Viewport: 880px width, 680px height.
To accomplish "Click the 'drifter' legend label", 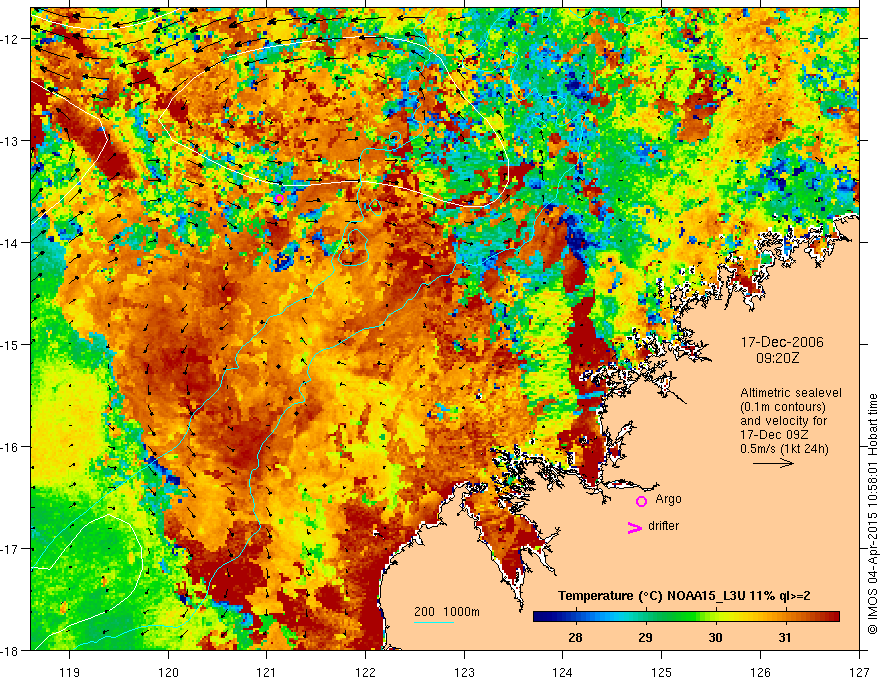I will 663,526.
